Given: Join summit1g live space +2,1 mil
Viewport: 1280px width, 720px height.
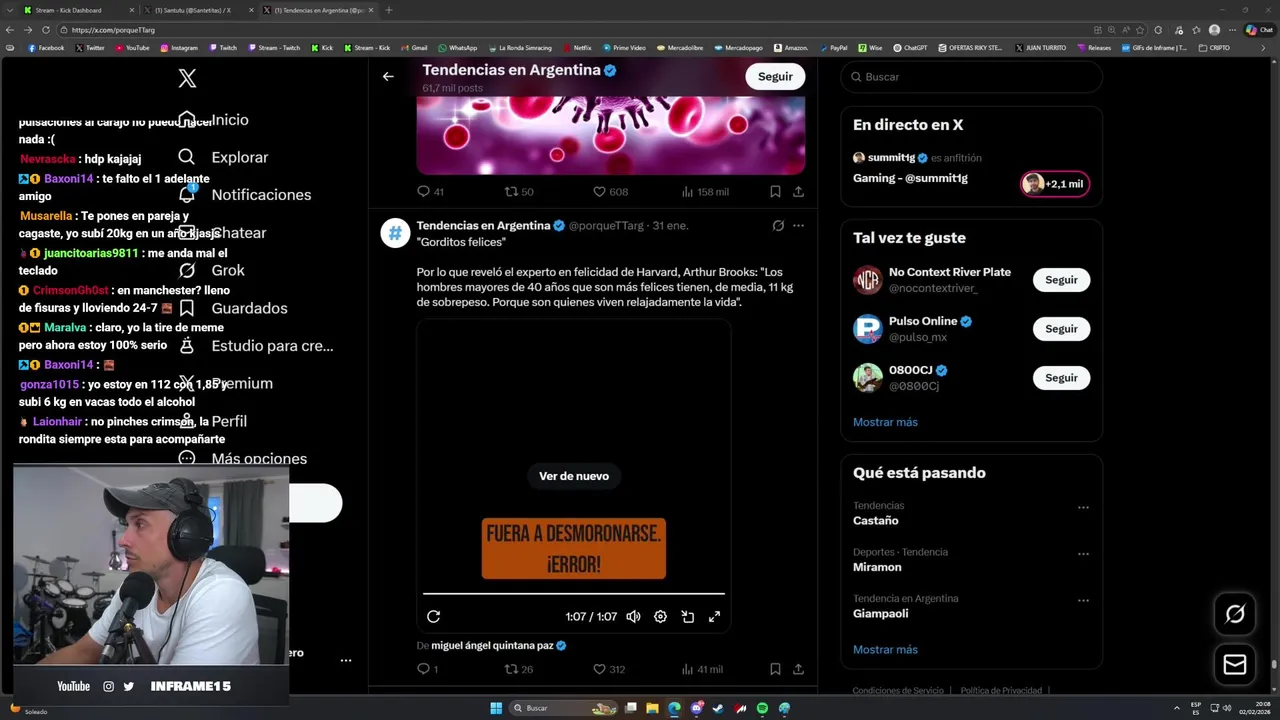Looking at the screenshot, I should pyautogui.click(x=1054, y=184).
